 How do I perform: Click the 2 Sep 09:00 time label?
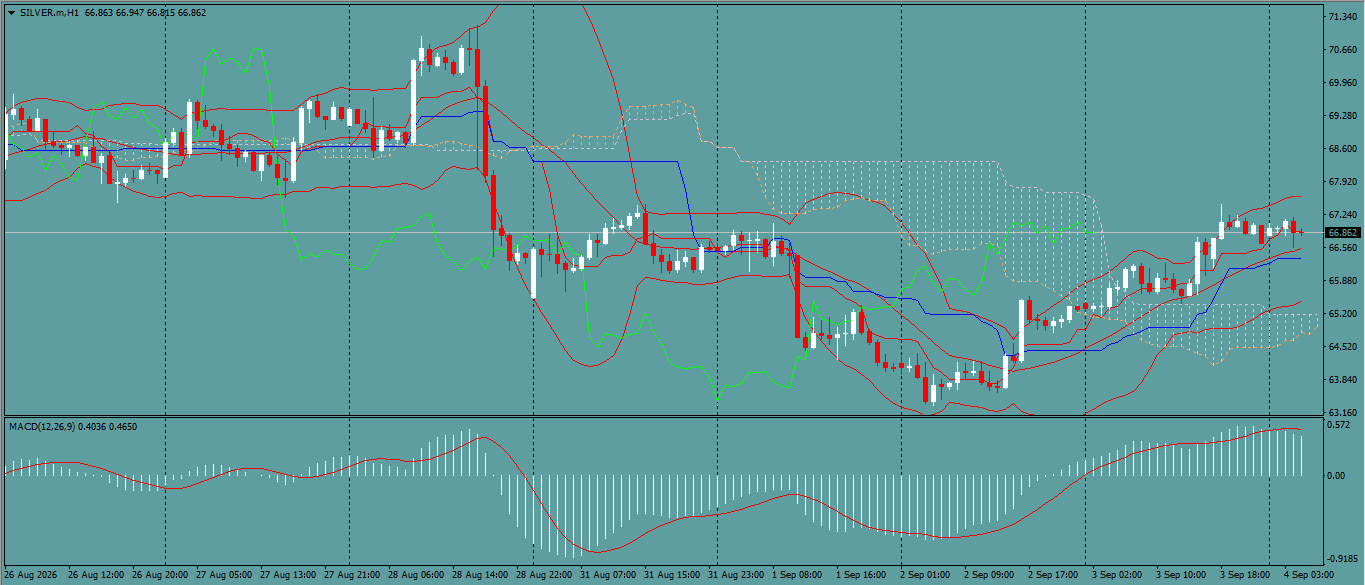[x=989, y=576]
